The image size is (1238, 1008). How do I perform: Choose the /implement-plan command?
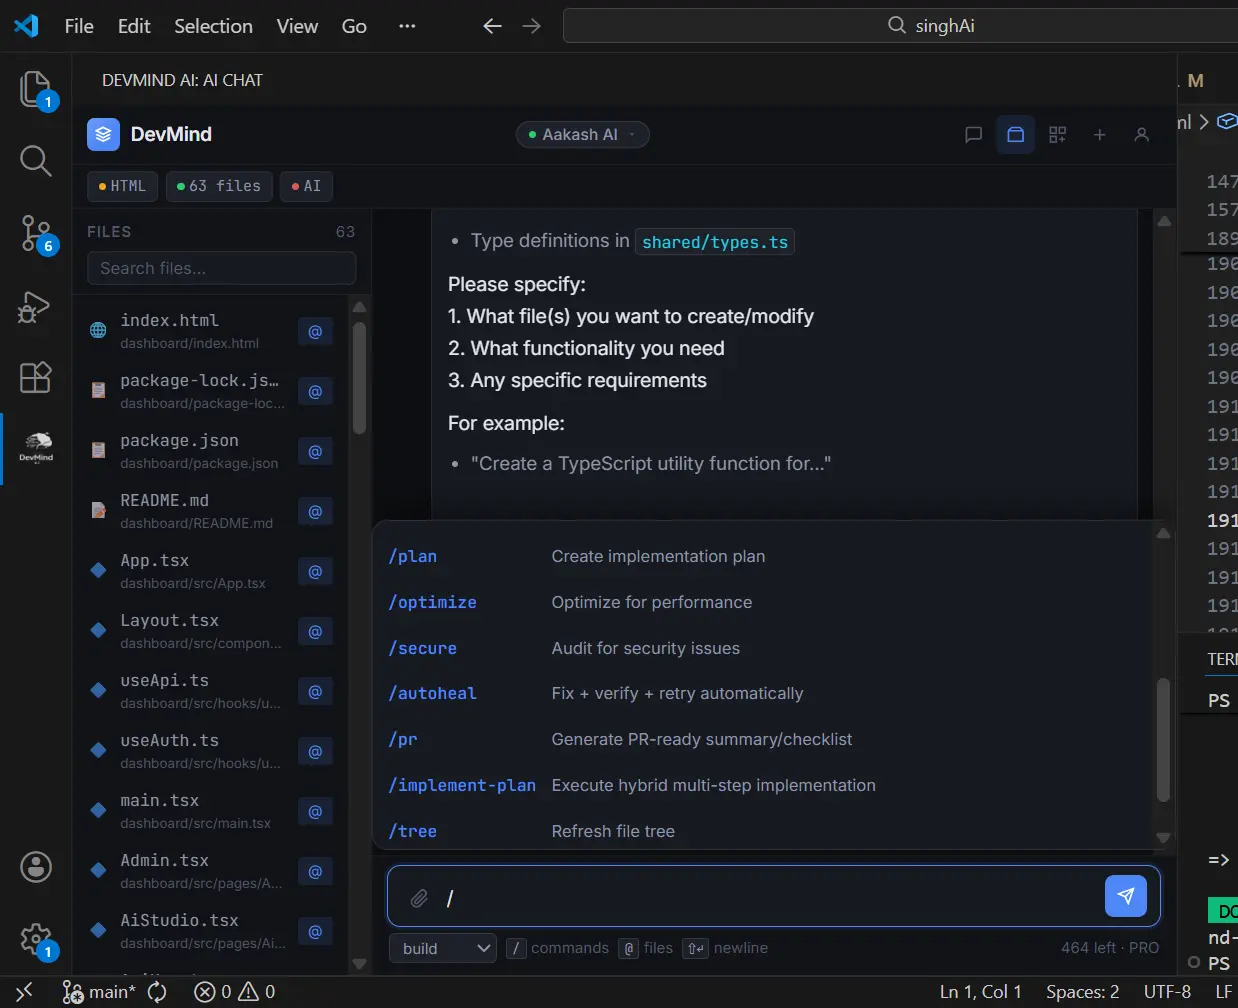point(764,786)
